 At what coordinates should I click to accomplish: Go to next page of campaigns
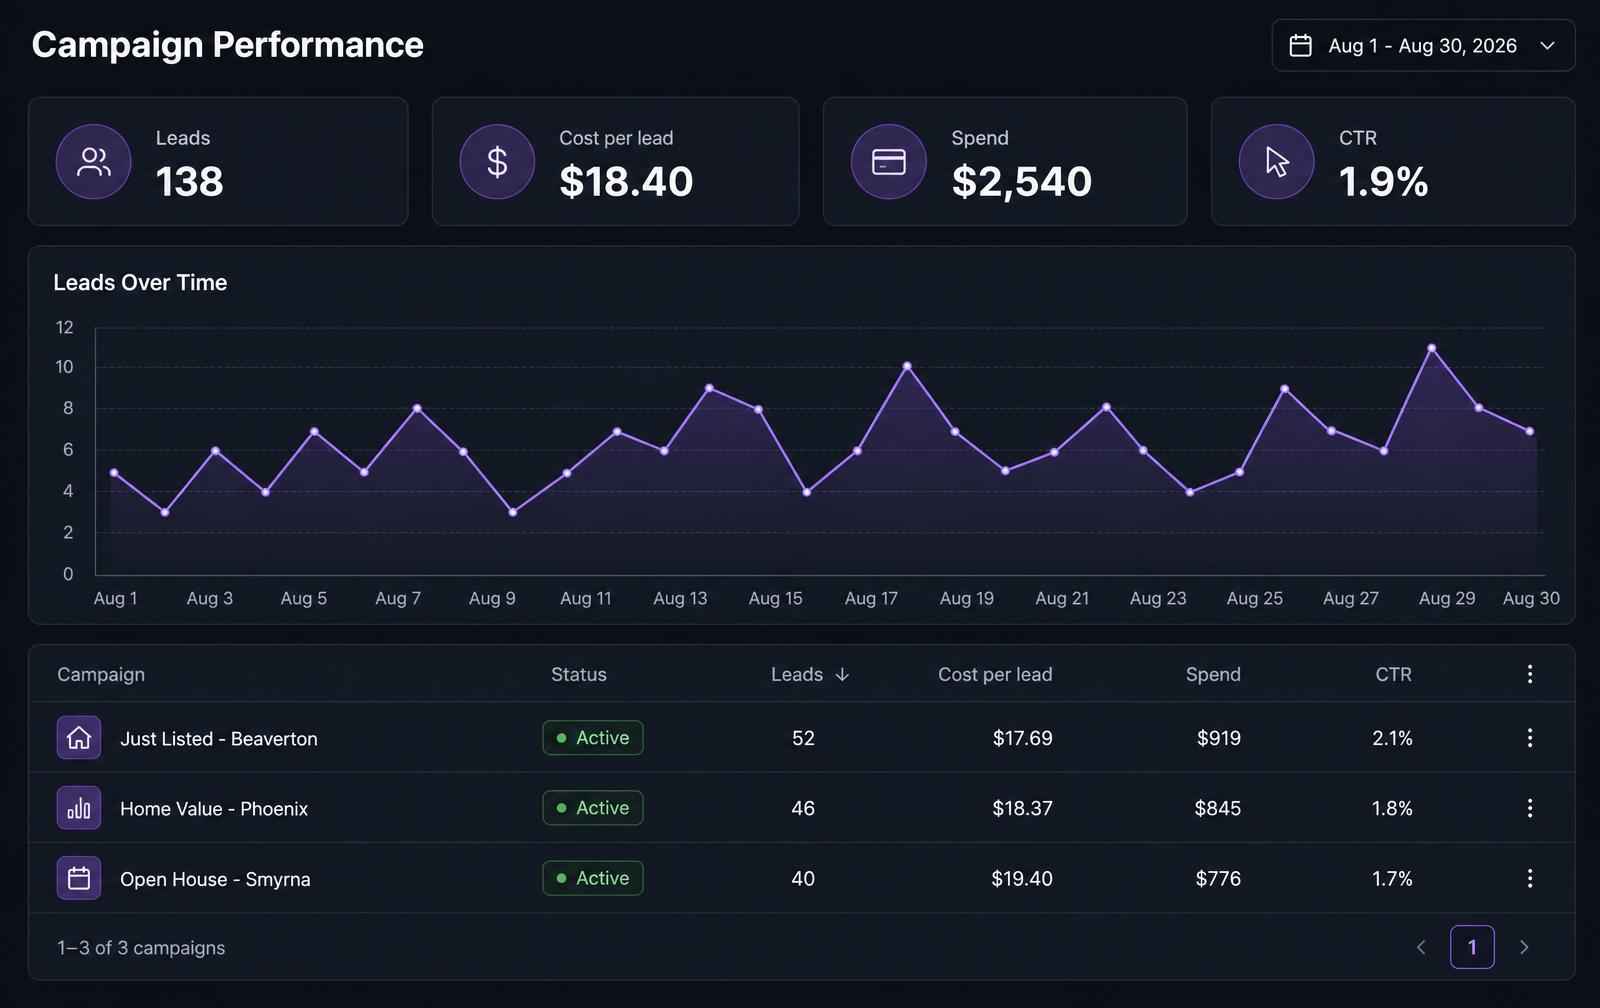pos(1524,947)
